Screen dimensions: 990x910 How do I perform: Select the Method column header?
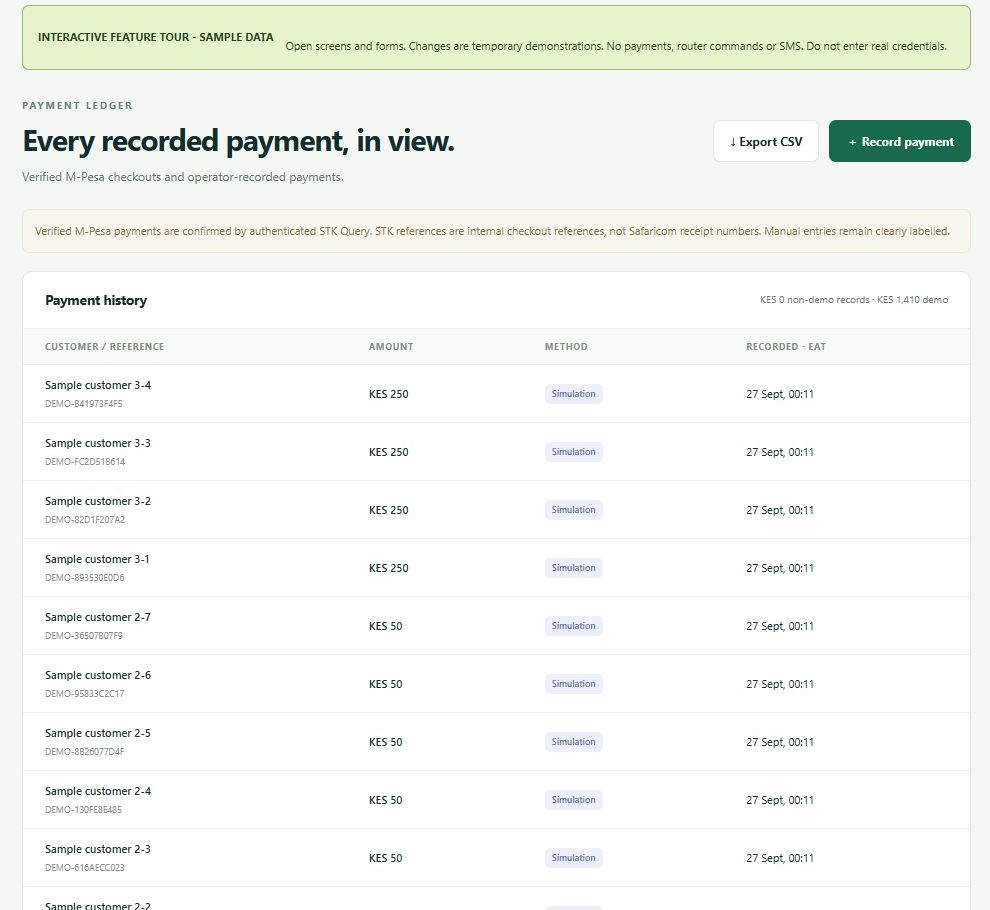click(x=566, y=347)
